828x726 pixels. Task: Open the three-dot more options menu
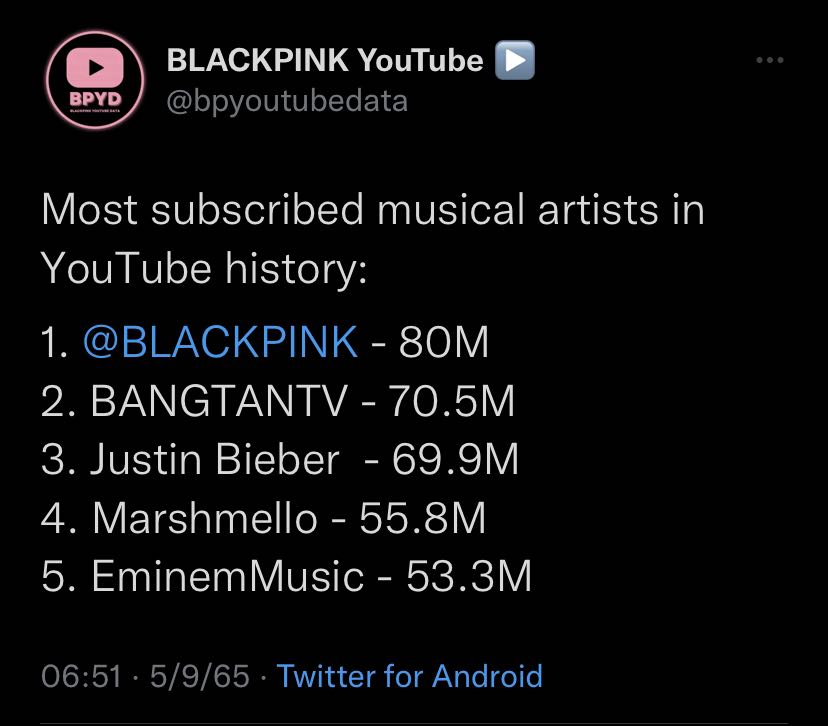tap(769, 61)
